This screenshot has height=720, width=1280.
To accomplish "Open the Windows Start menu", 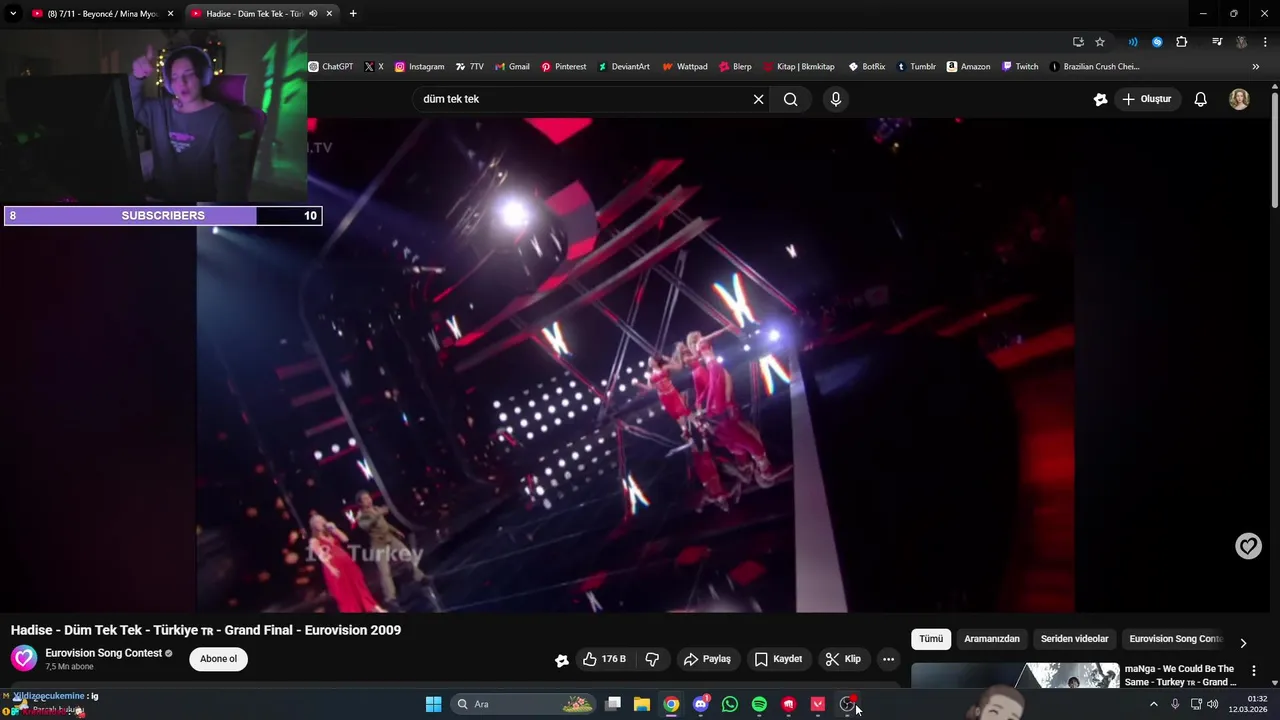I will [x=433, y=704].
